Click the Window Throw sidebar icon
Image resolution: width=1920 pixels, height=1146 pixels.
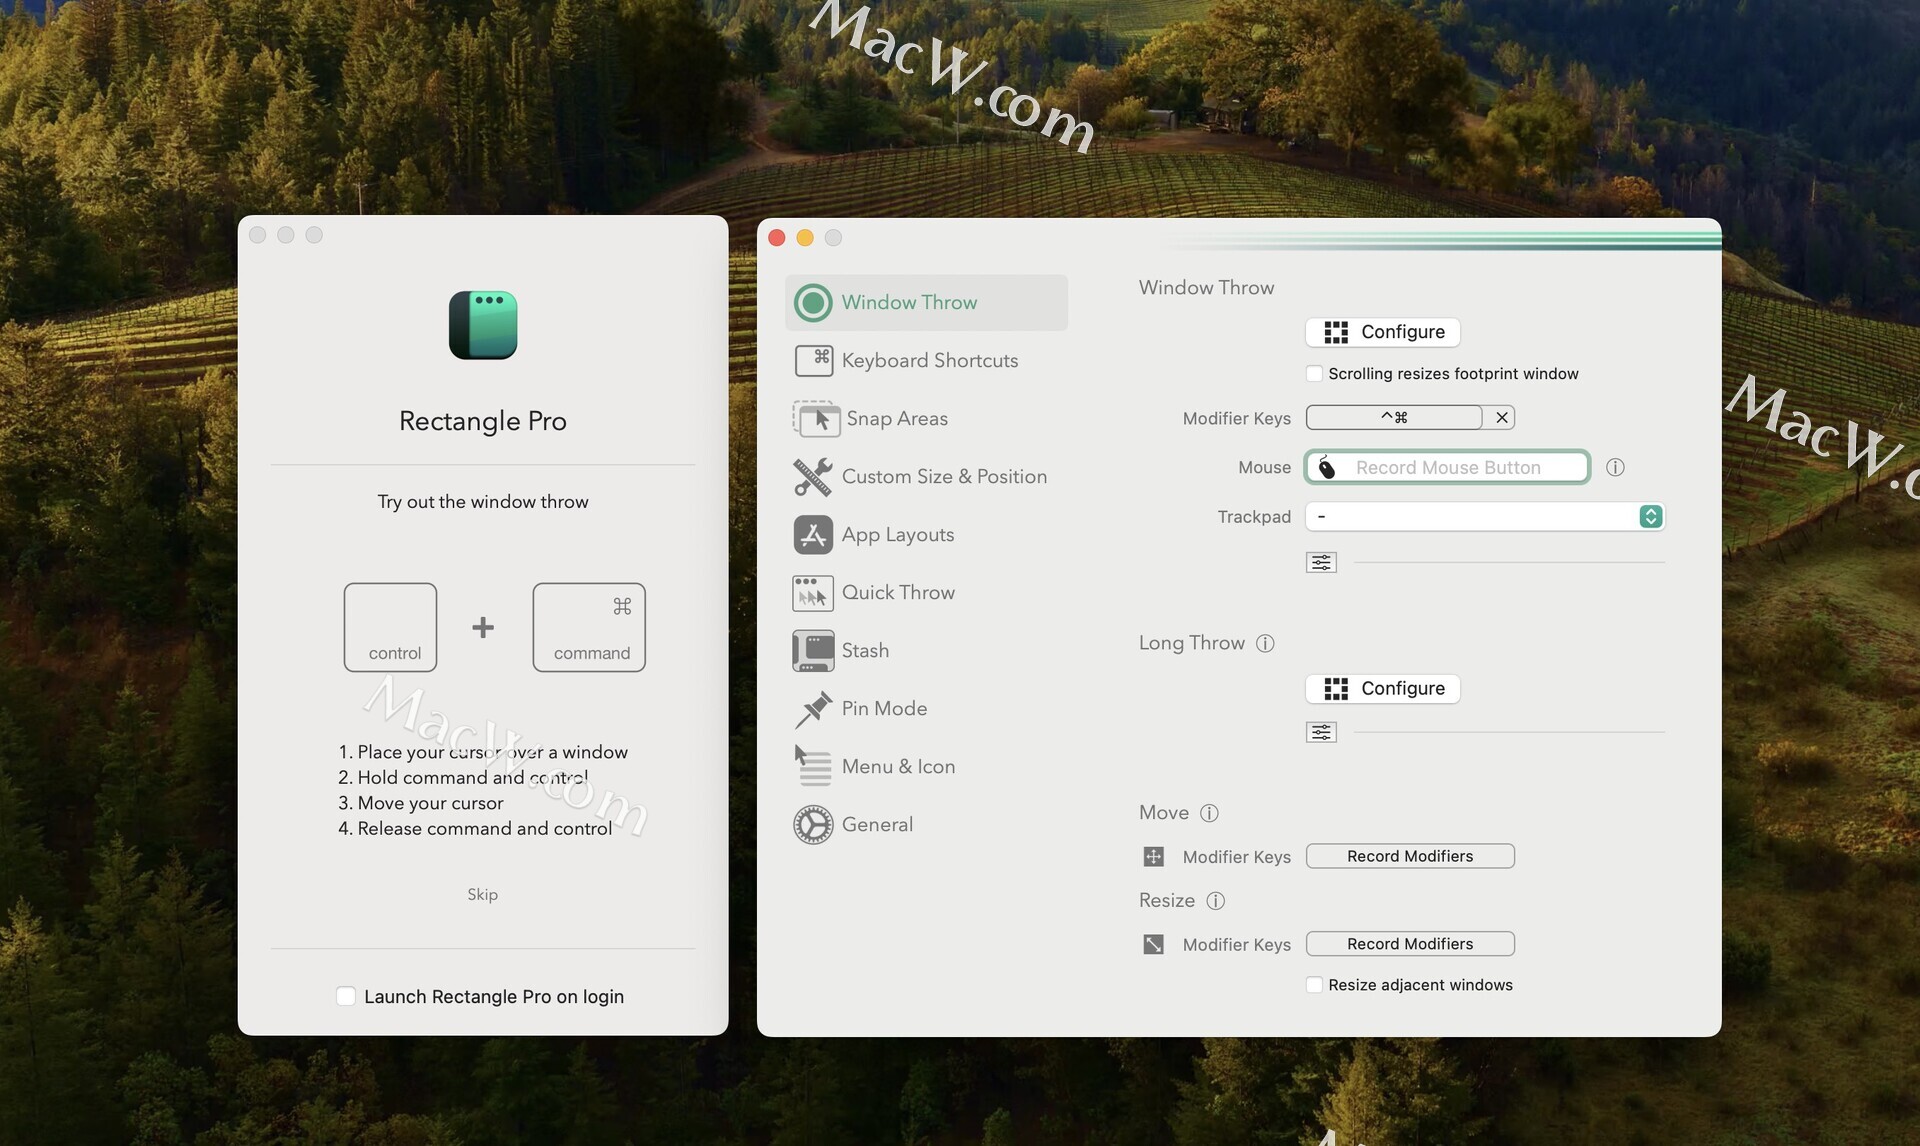tap(813, 303)
